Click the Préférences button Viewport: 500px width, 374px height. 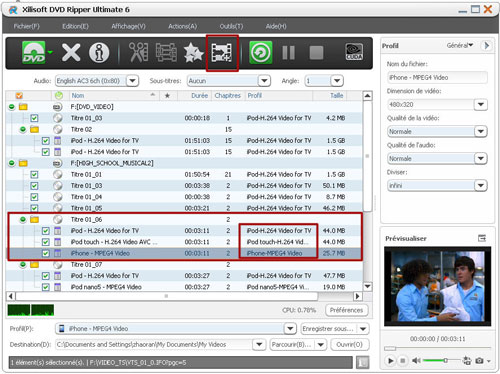tap(347, 310)
